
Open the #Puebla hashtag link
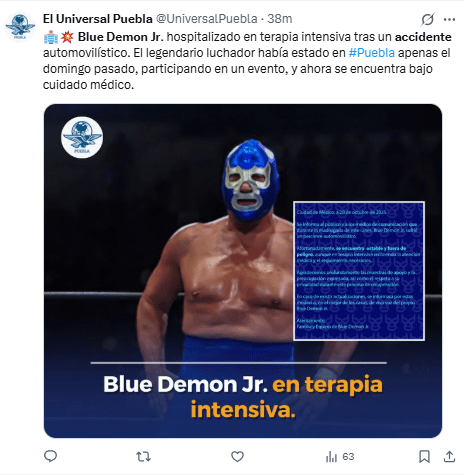[372, 53]
